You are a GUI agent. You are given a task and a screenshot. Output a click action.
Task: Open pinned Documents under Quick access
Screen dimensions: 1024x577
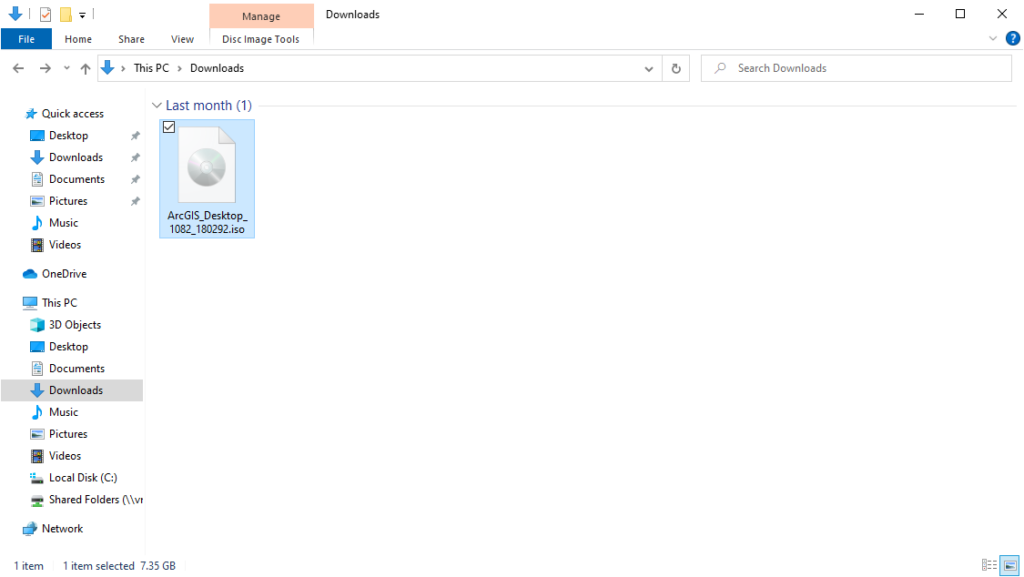click(x=76, y=179)
